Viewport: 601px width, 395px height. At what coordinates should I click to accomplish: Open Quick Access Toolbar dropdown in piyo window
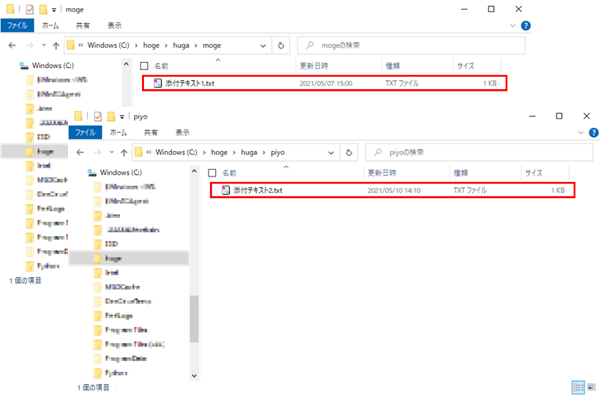122,117
